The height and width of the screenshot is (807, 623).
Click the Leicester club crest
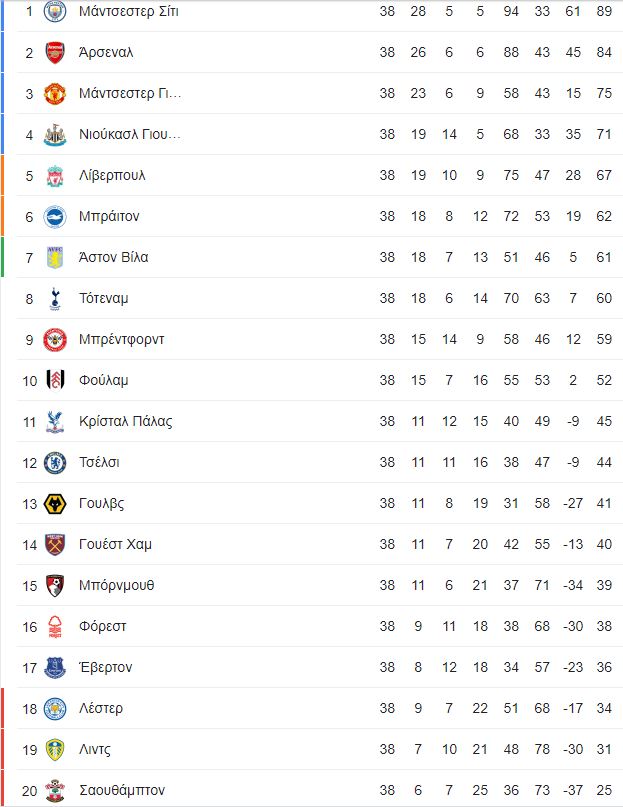point(55,709)
